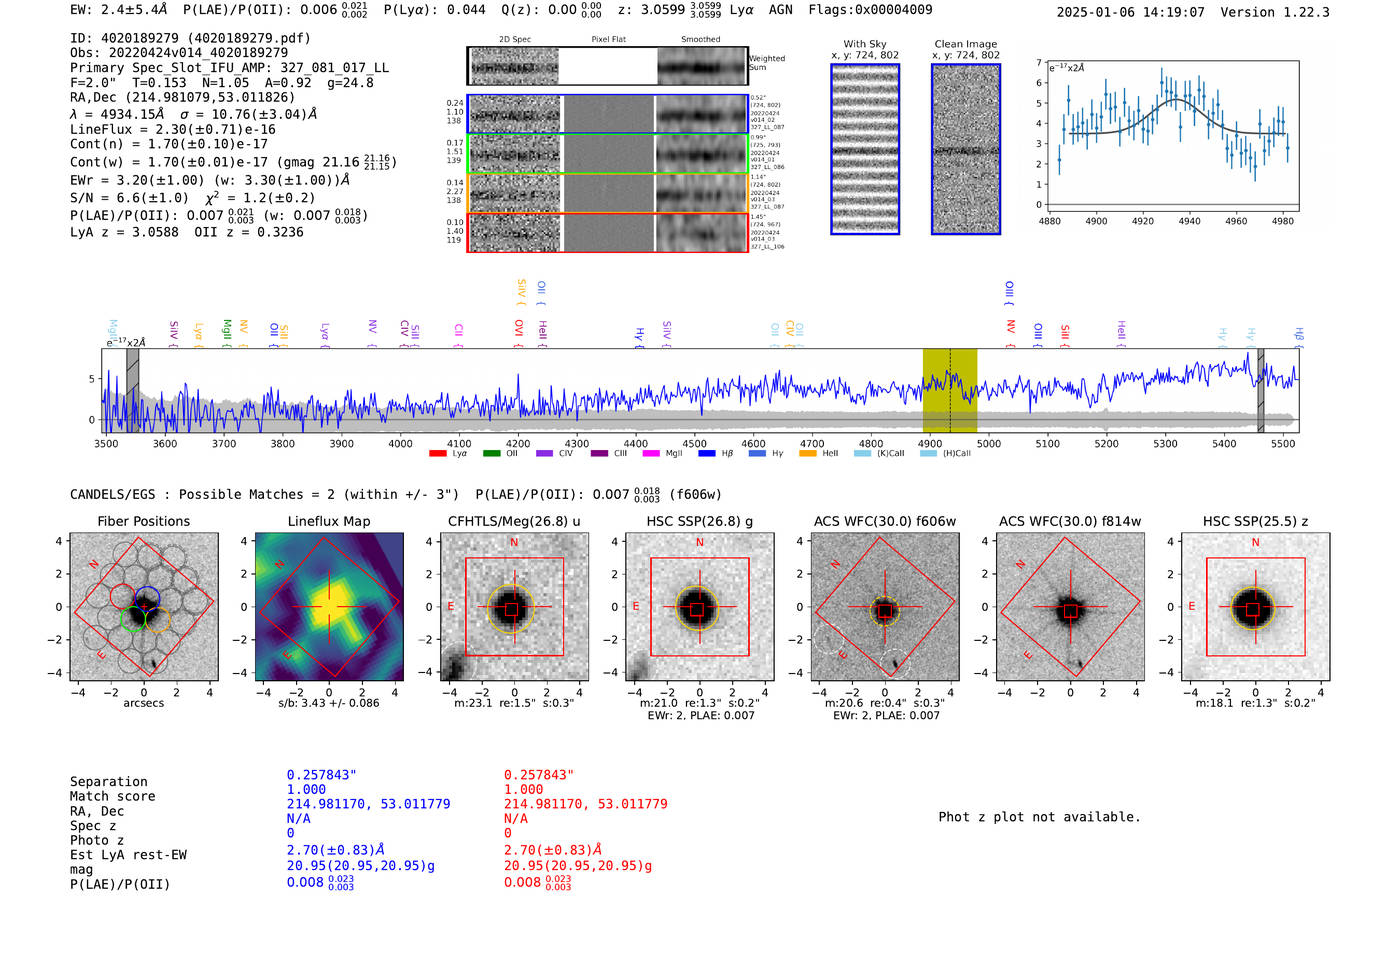Click the magenta CII line label

(x=459, y=333)
